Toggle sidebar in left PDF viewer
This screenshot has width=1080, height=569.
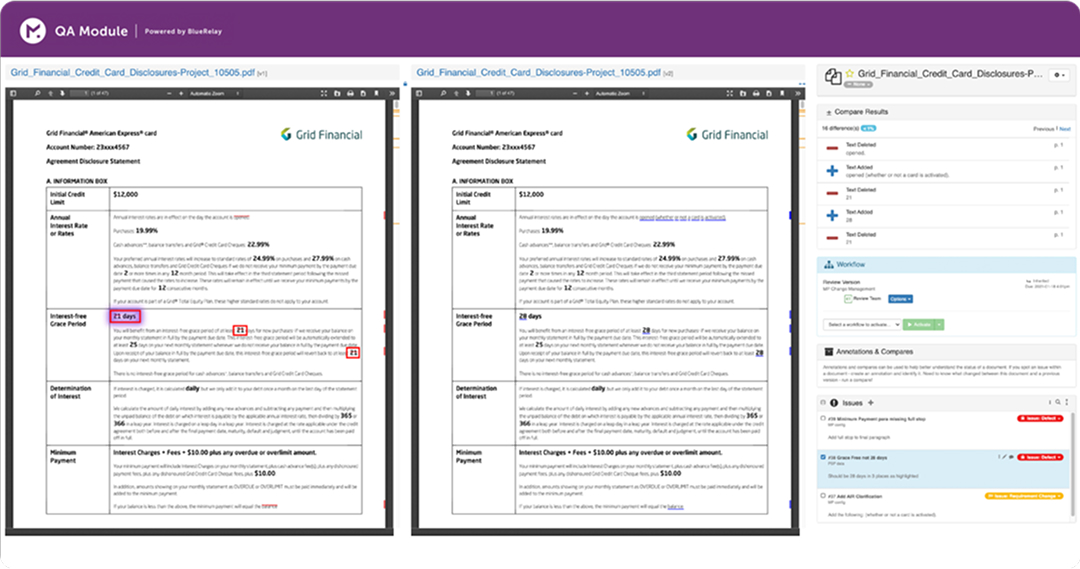click(13, 93)
